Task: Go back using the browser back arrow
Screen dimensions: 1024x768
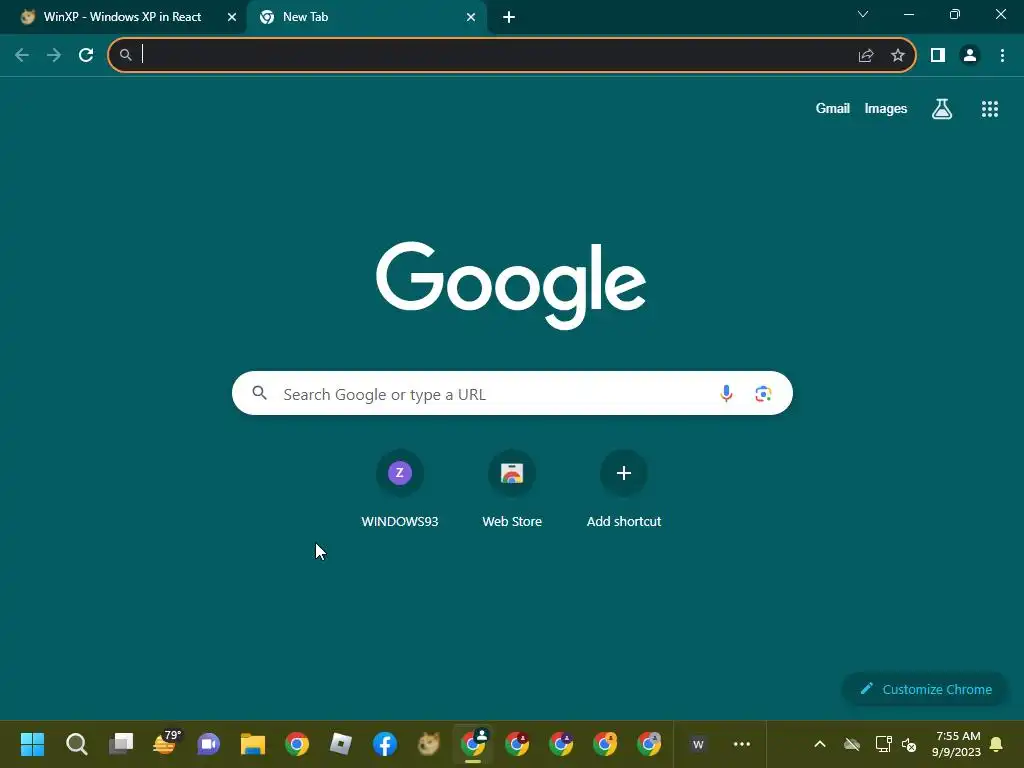Action: pos(22,56)
